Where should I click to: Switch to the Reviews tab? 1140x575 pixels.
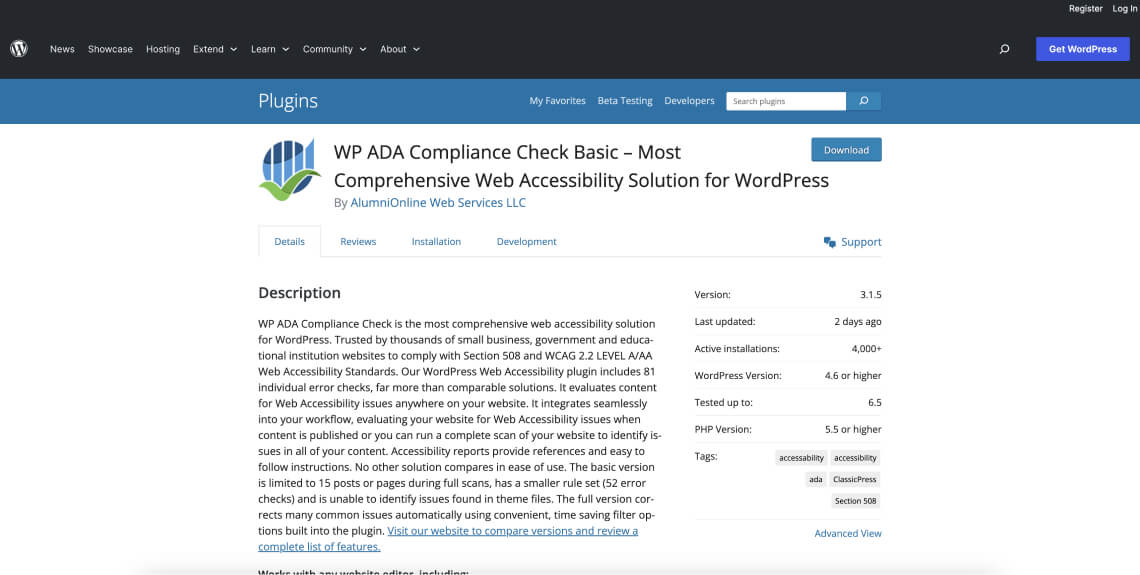pos(358,242)
